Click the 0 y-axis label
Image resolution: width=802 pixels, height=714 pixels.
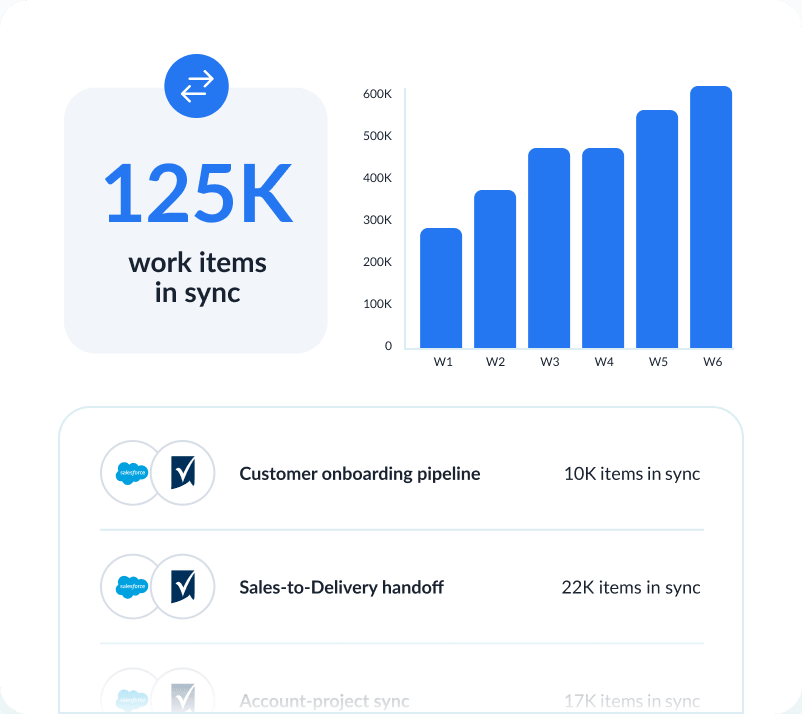coord(388,346)
